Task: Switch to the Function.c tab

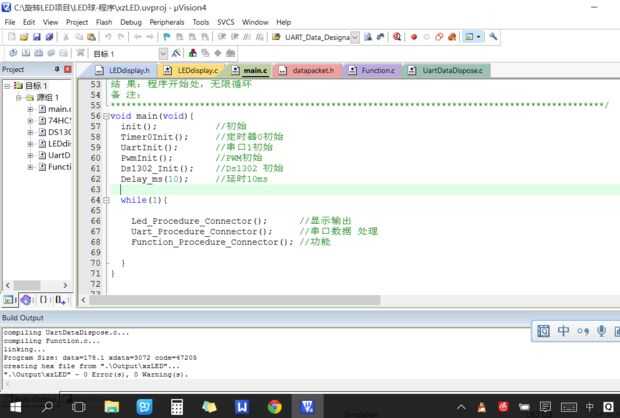Action: pos(372,70)
